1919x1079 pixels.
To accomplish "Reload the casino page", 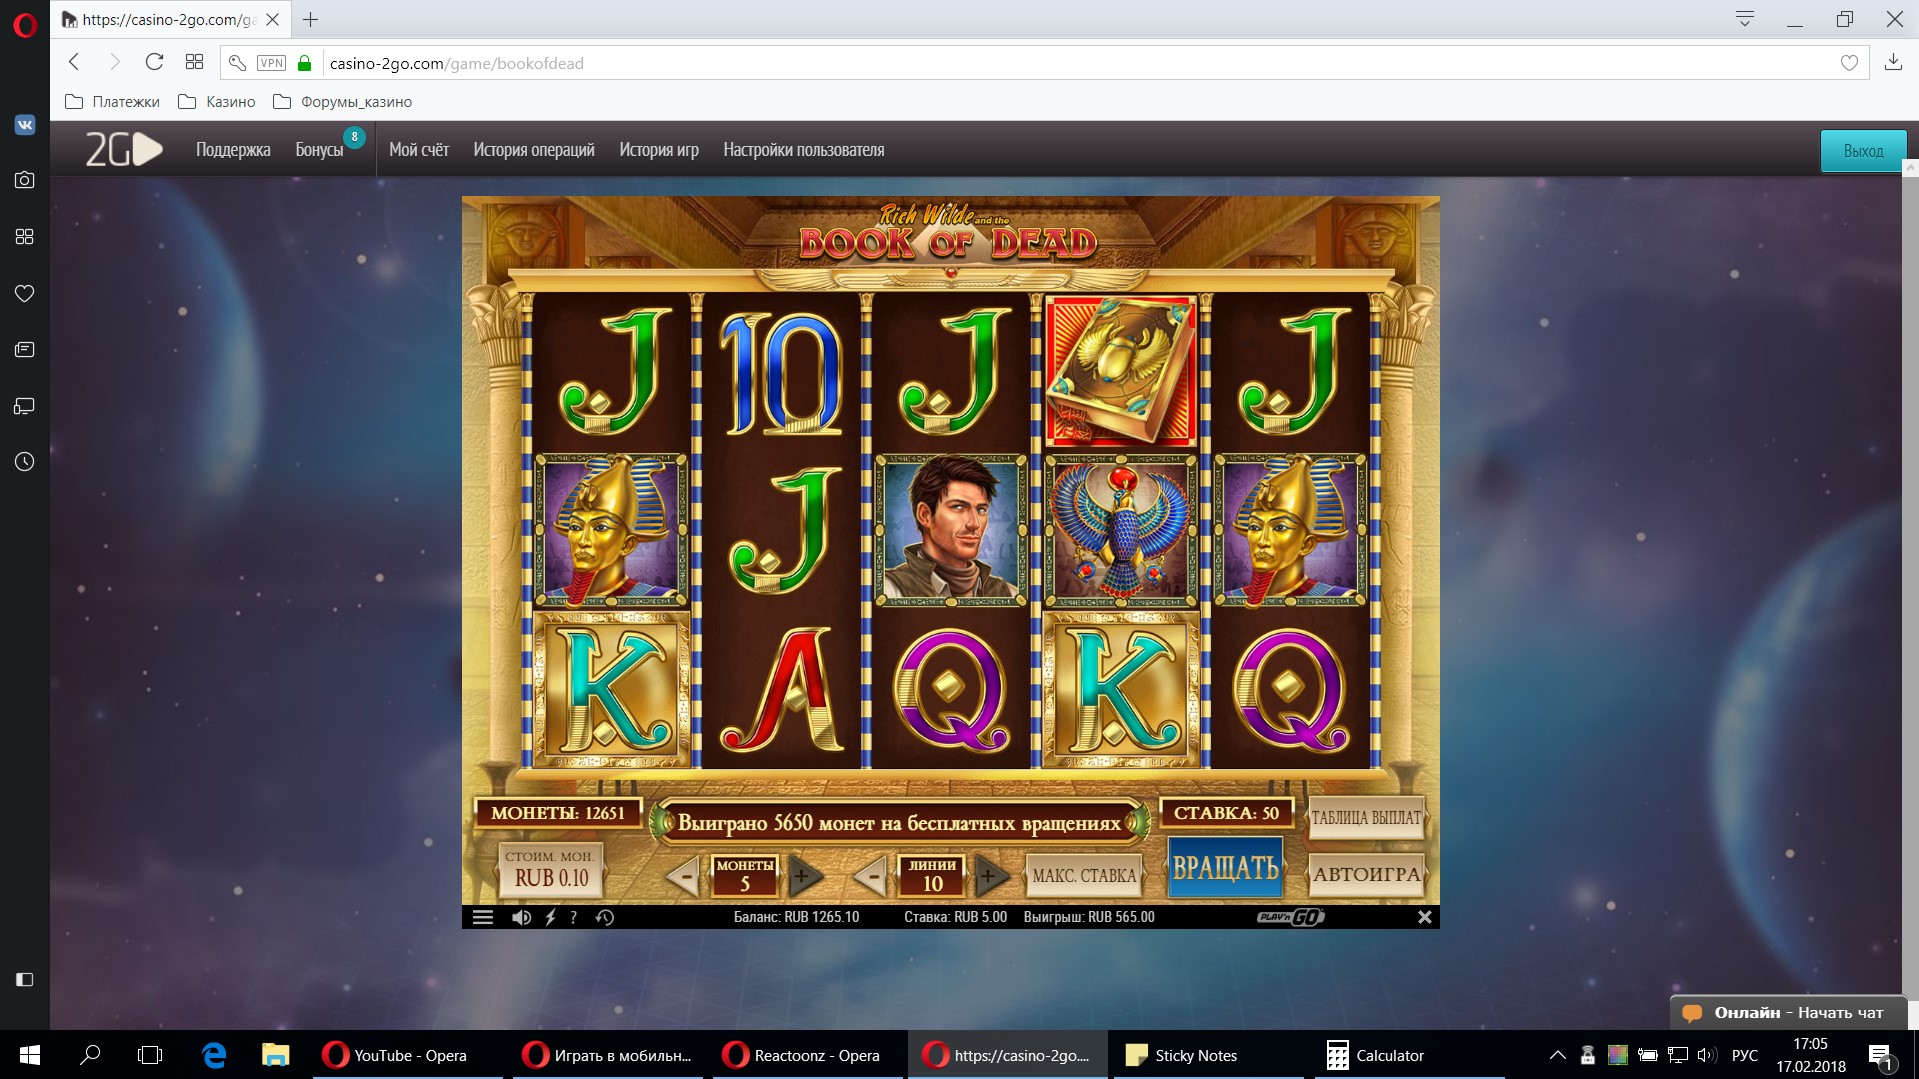I will point(154,62).
